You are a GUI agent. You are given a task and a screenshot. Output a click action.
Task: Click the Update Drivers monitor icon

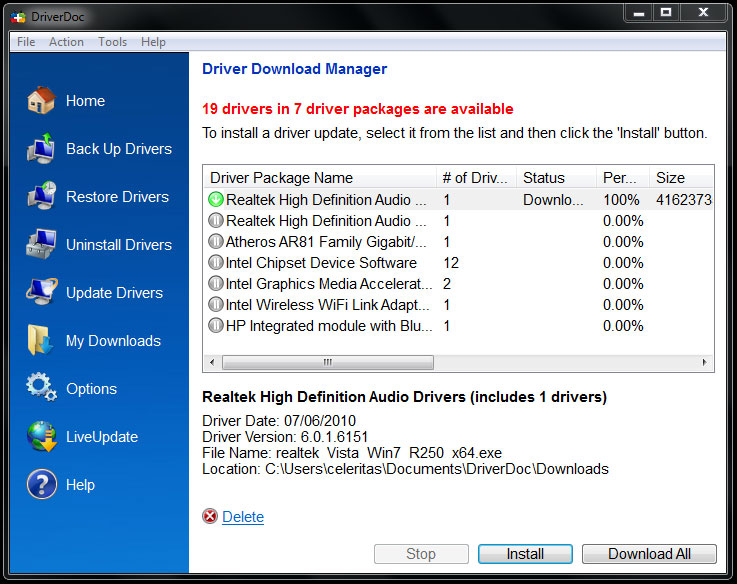tap(41, 292)
